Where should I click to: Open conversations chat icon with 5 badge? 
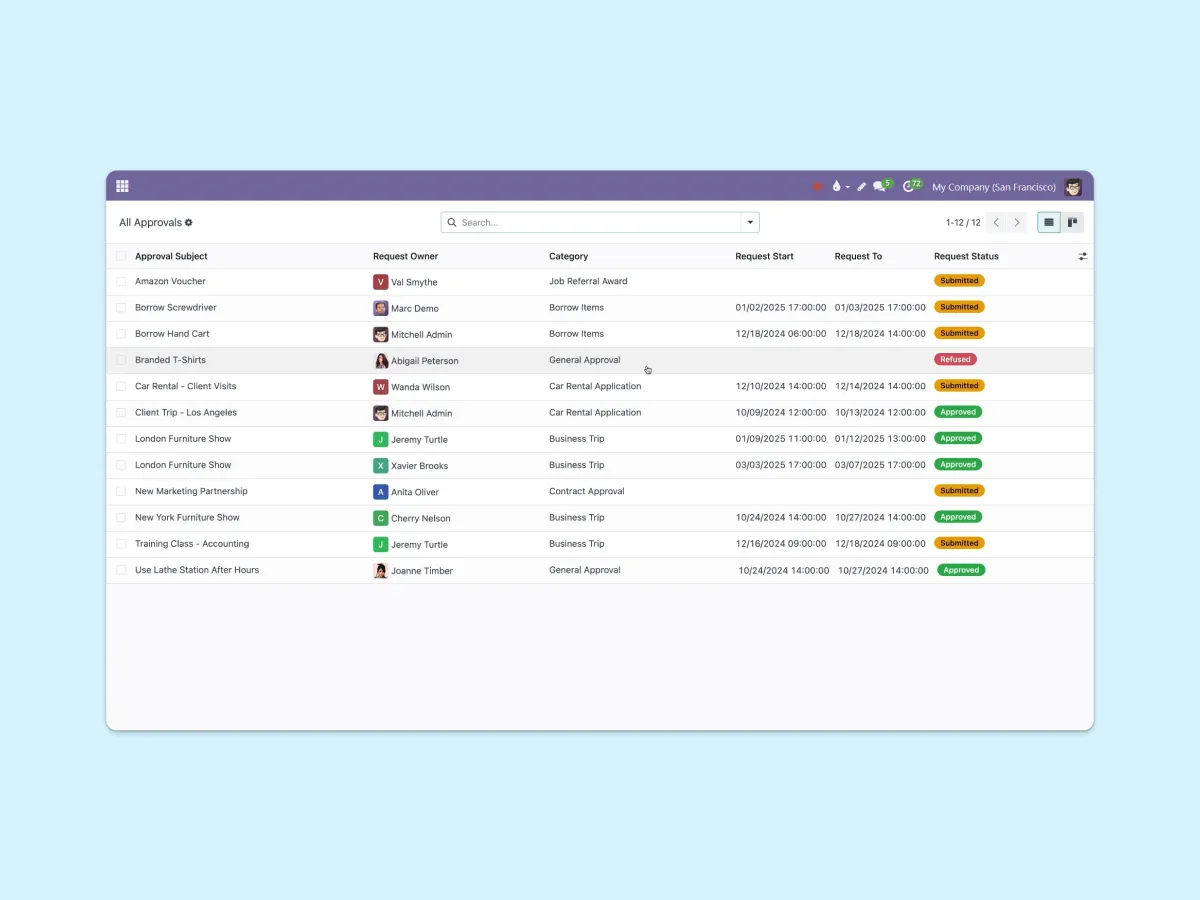880,187
